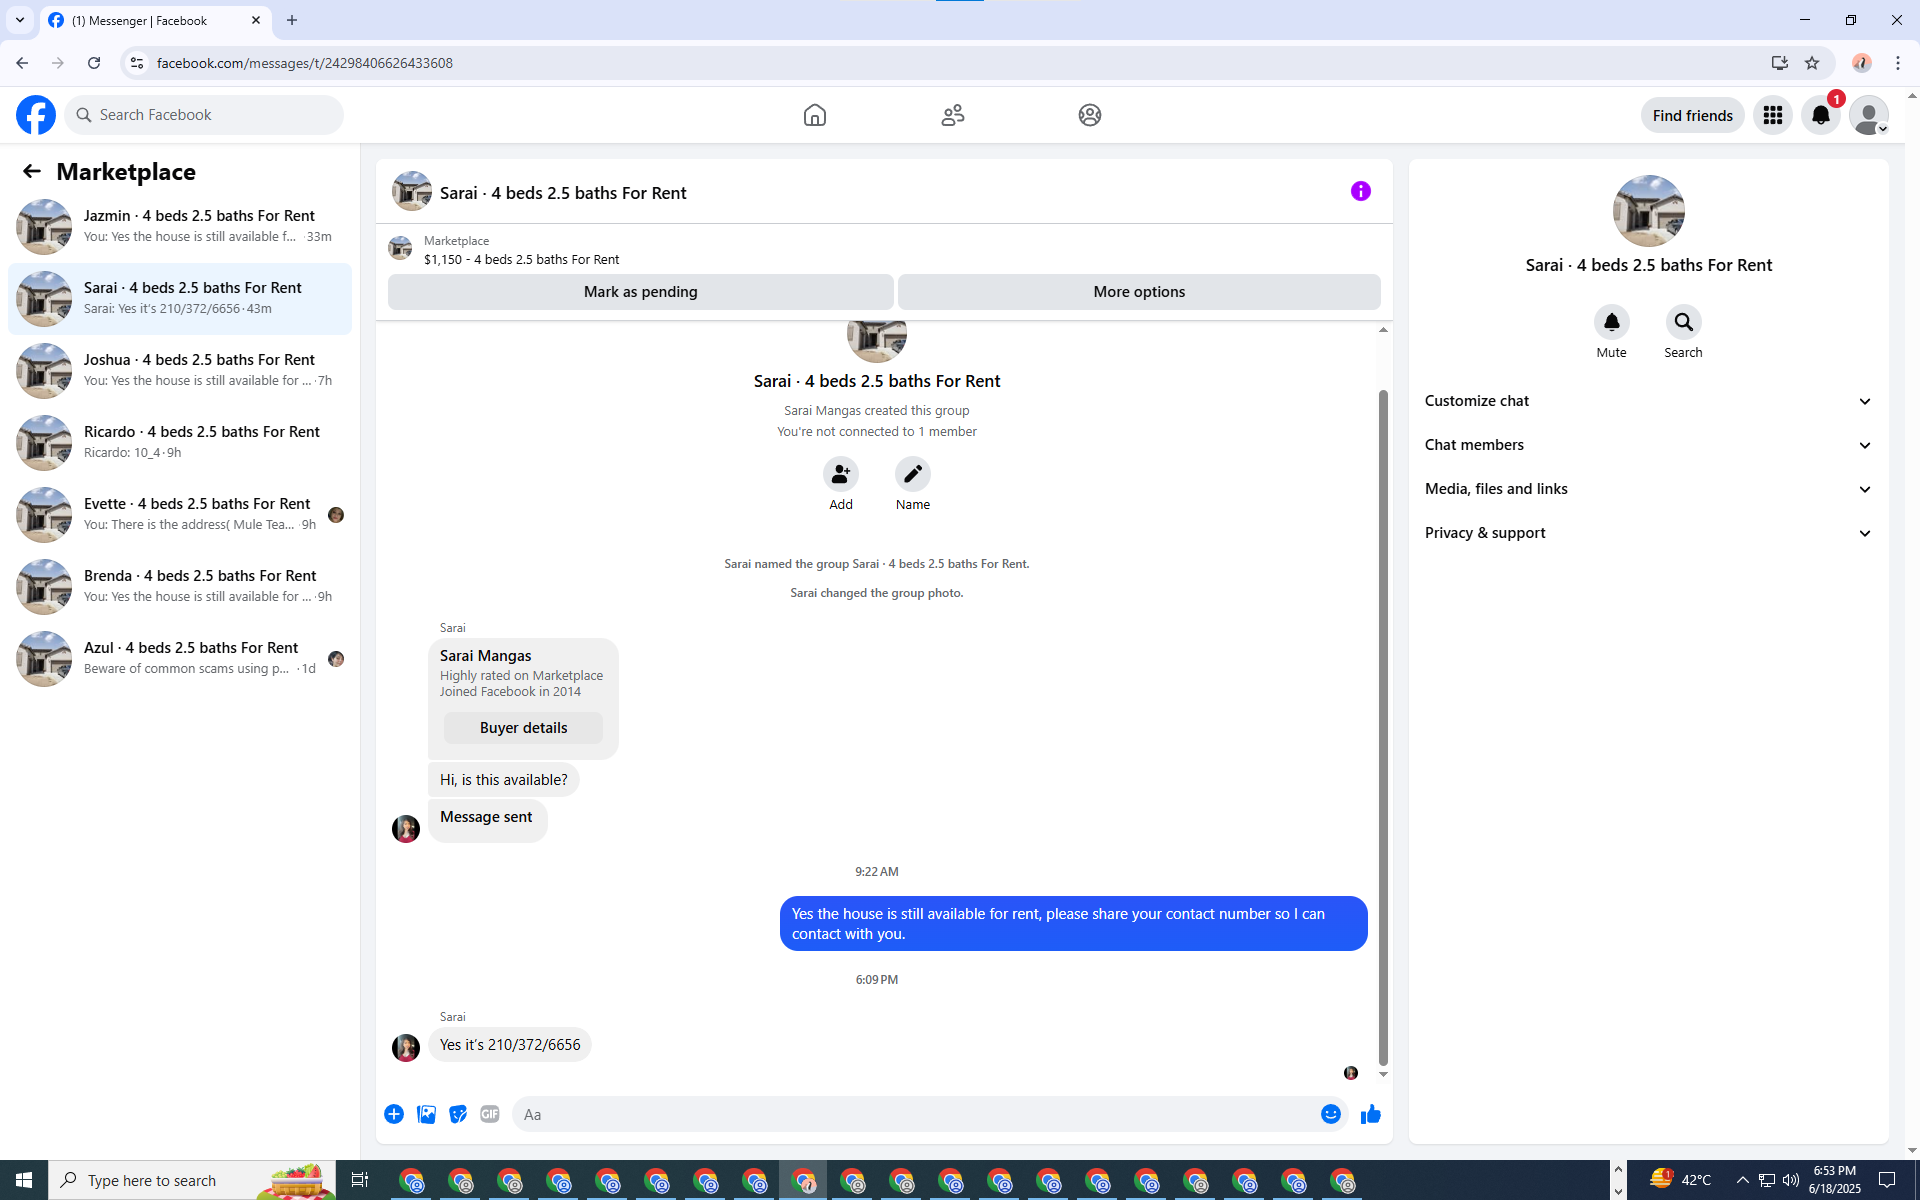Select the 'Hi, is this available?' message
Screen dimensions: 1920x1200
click(x=504, y=780)
